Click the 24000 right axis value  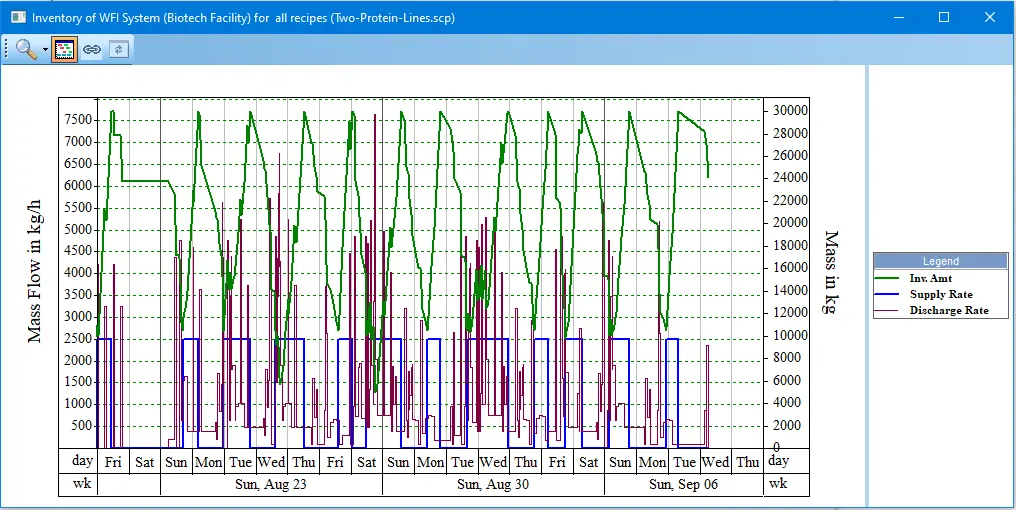(789, 178)
